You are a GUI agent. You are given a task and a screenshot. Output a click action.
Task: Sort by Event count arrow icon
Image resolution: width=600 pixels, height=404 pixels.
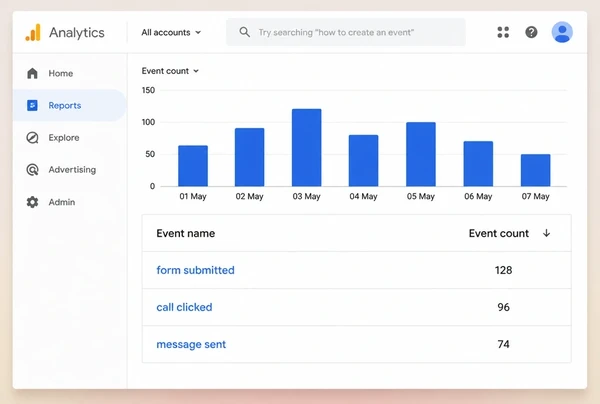pyautogui.click(x=546, y=233)
